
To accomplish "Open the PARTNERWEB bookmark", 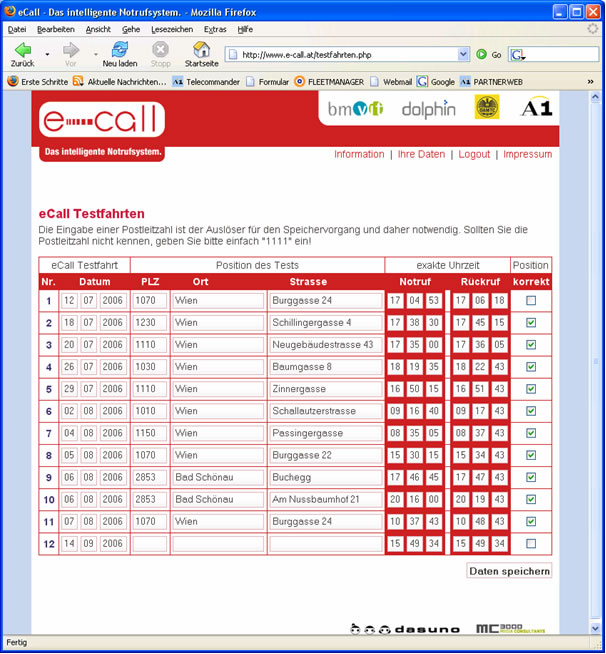I will click(491, 82).
